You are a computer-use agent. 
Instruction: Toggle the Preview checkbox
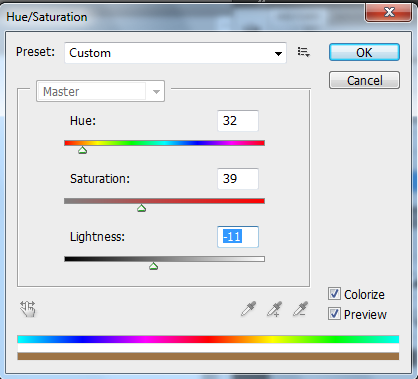[334, 314]
